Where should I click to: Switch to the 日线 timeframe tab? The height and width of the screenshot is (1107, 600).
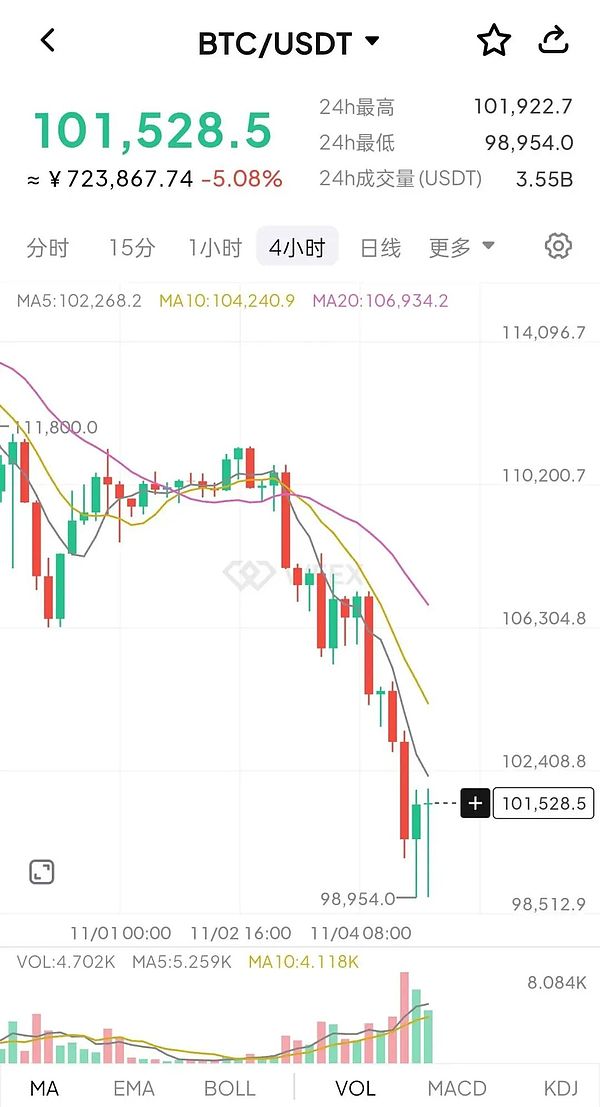379,245
